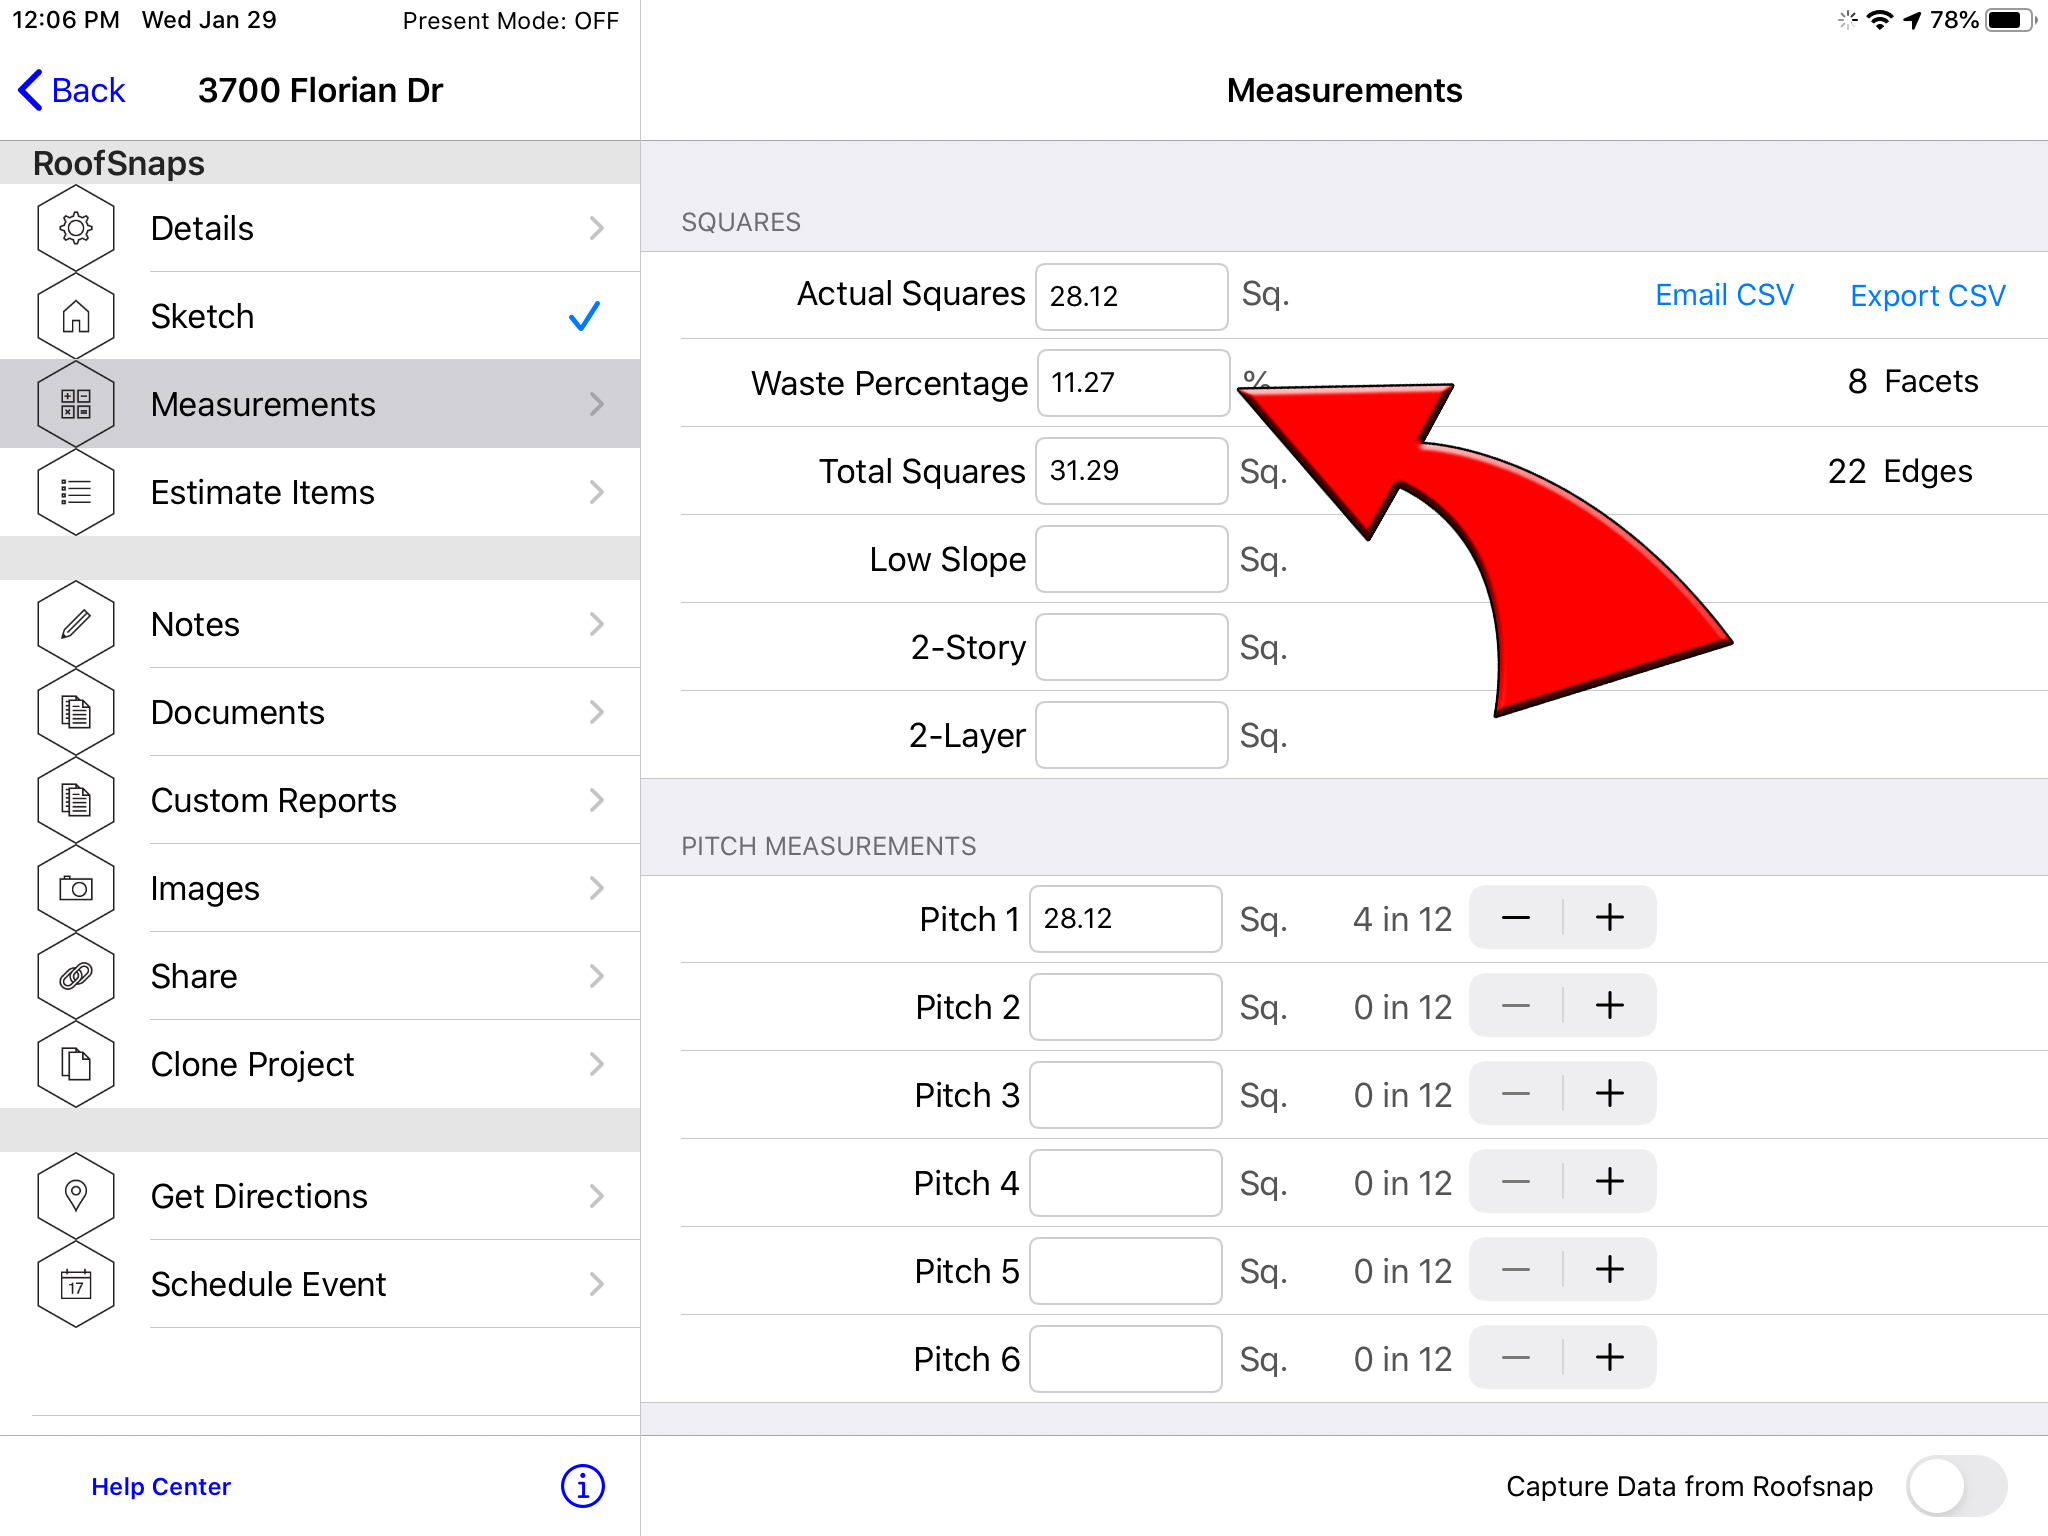Tap the 2-Layer input field
The image size is (2048, 1536).
[x=1131, y=735]
